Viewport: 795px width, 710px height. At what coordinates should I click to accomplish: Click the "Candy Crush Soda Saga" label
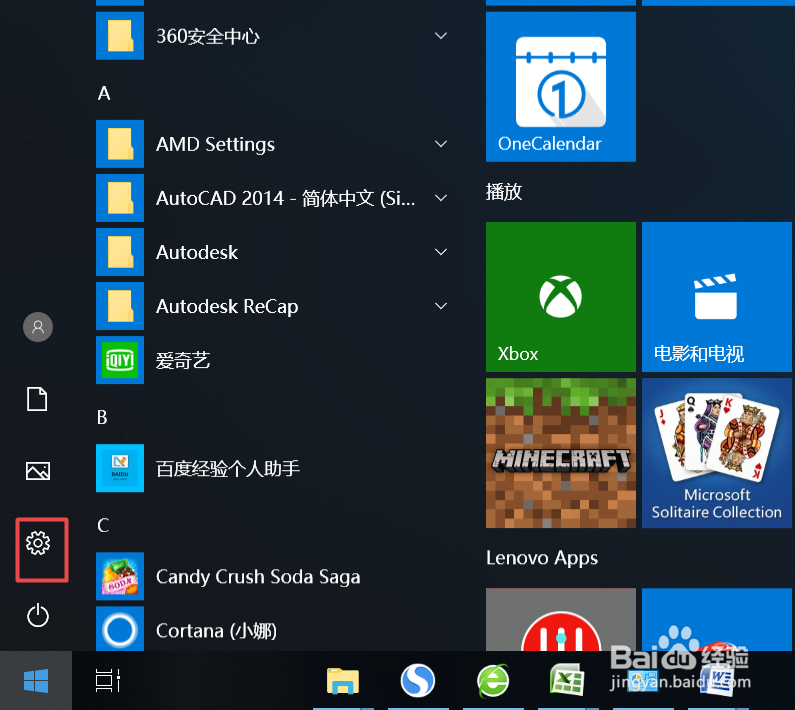258,577
